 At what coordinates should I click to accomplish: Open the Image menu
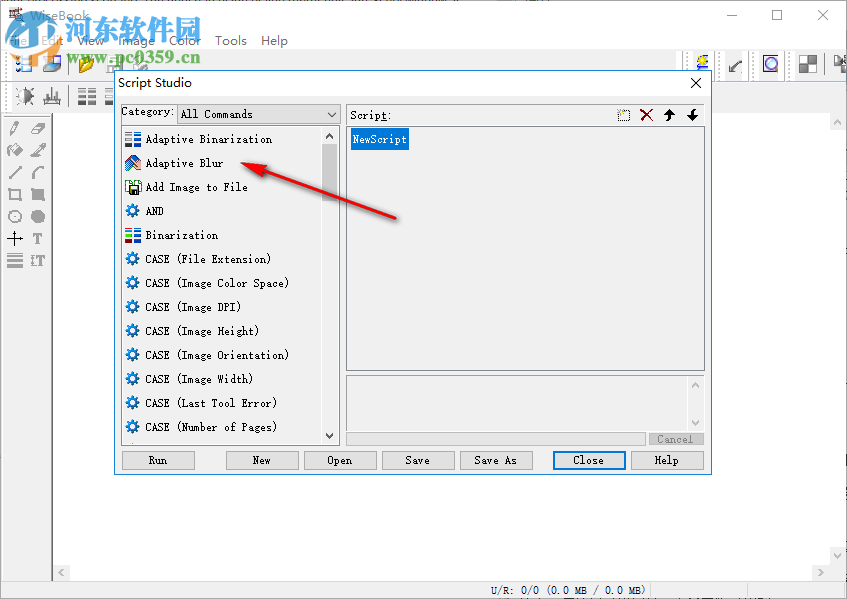tap(136, 41)
